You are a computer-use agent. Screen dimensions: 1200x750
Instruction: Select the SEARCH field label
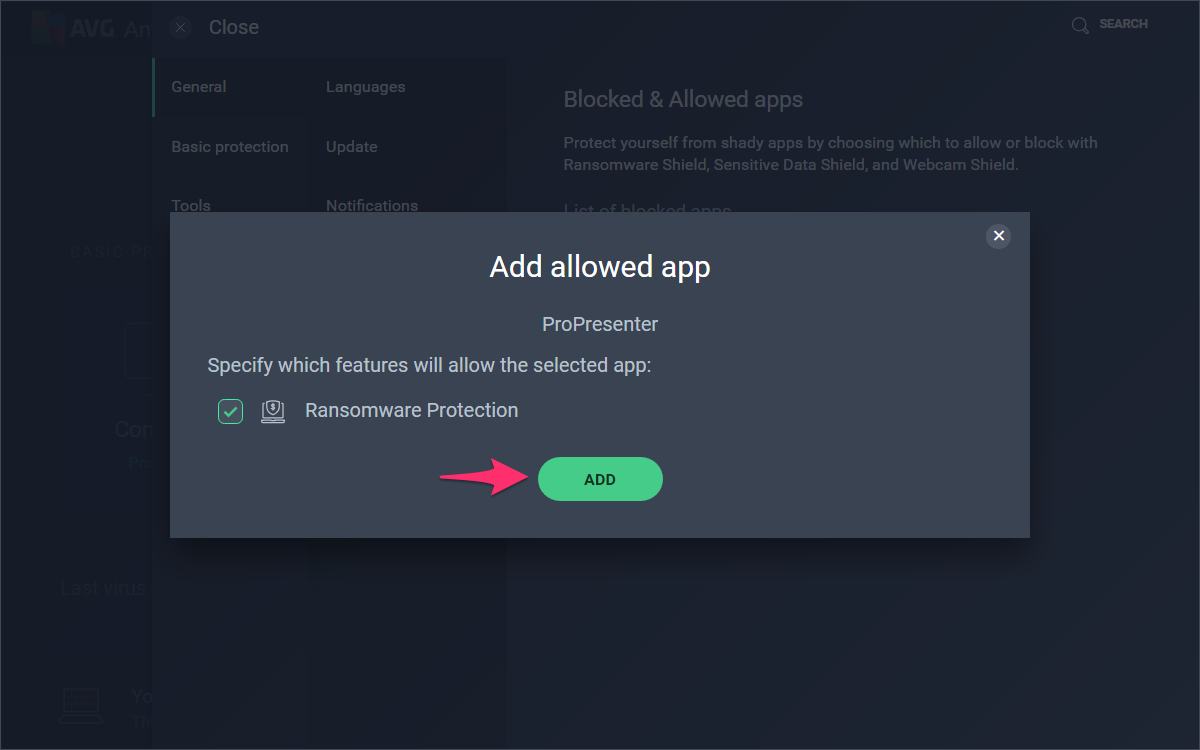pyautogui.click(x=1123, y=24)
